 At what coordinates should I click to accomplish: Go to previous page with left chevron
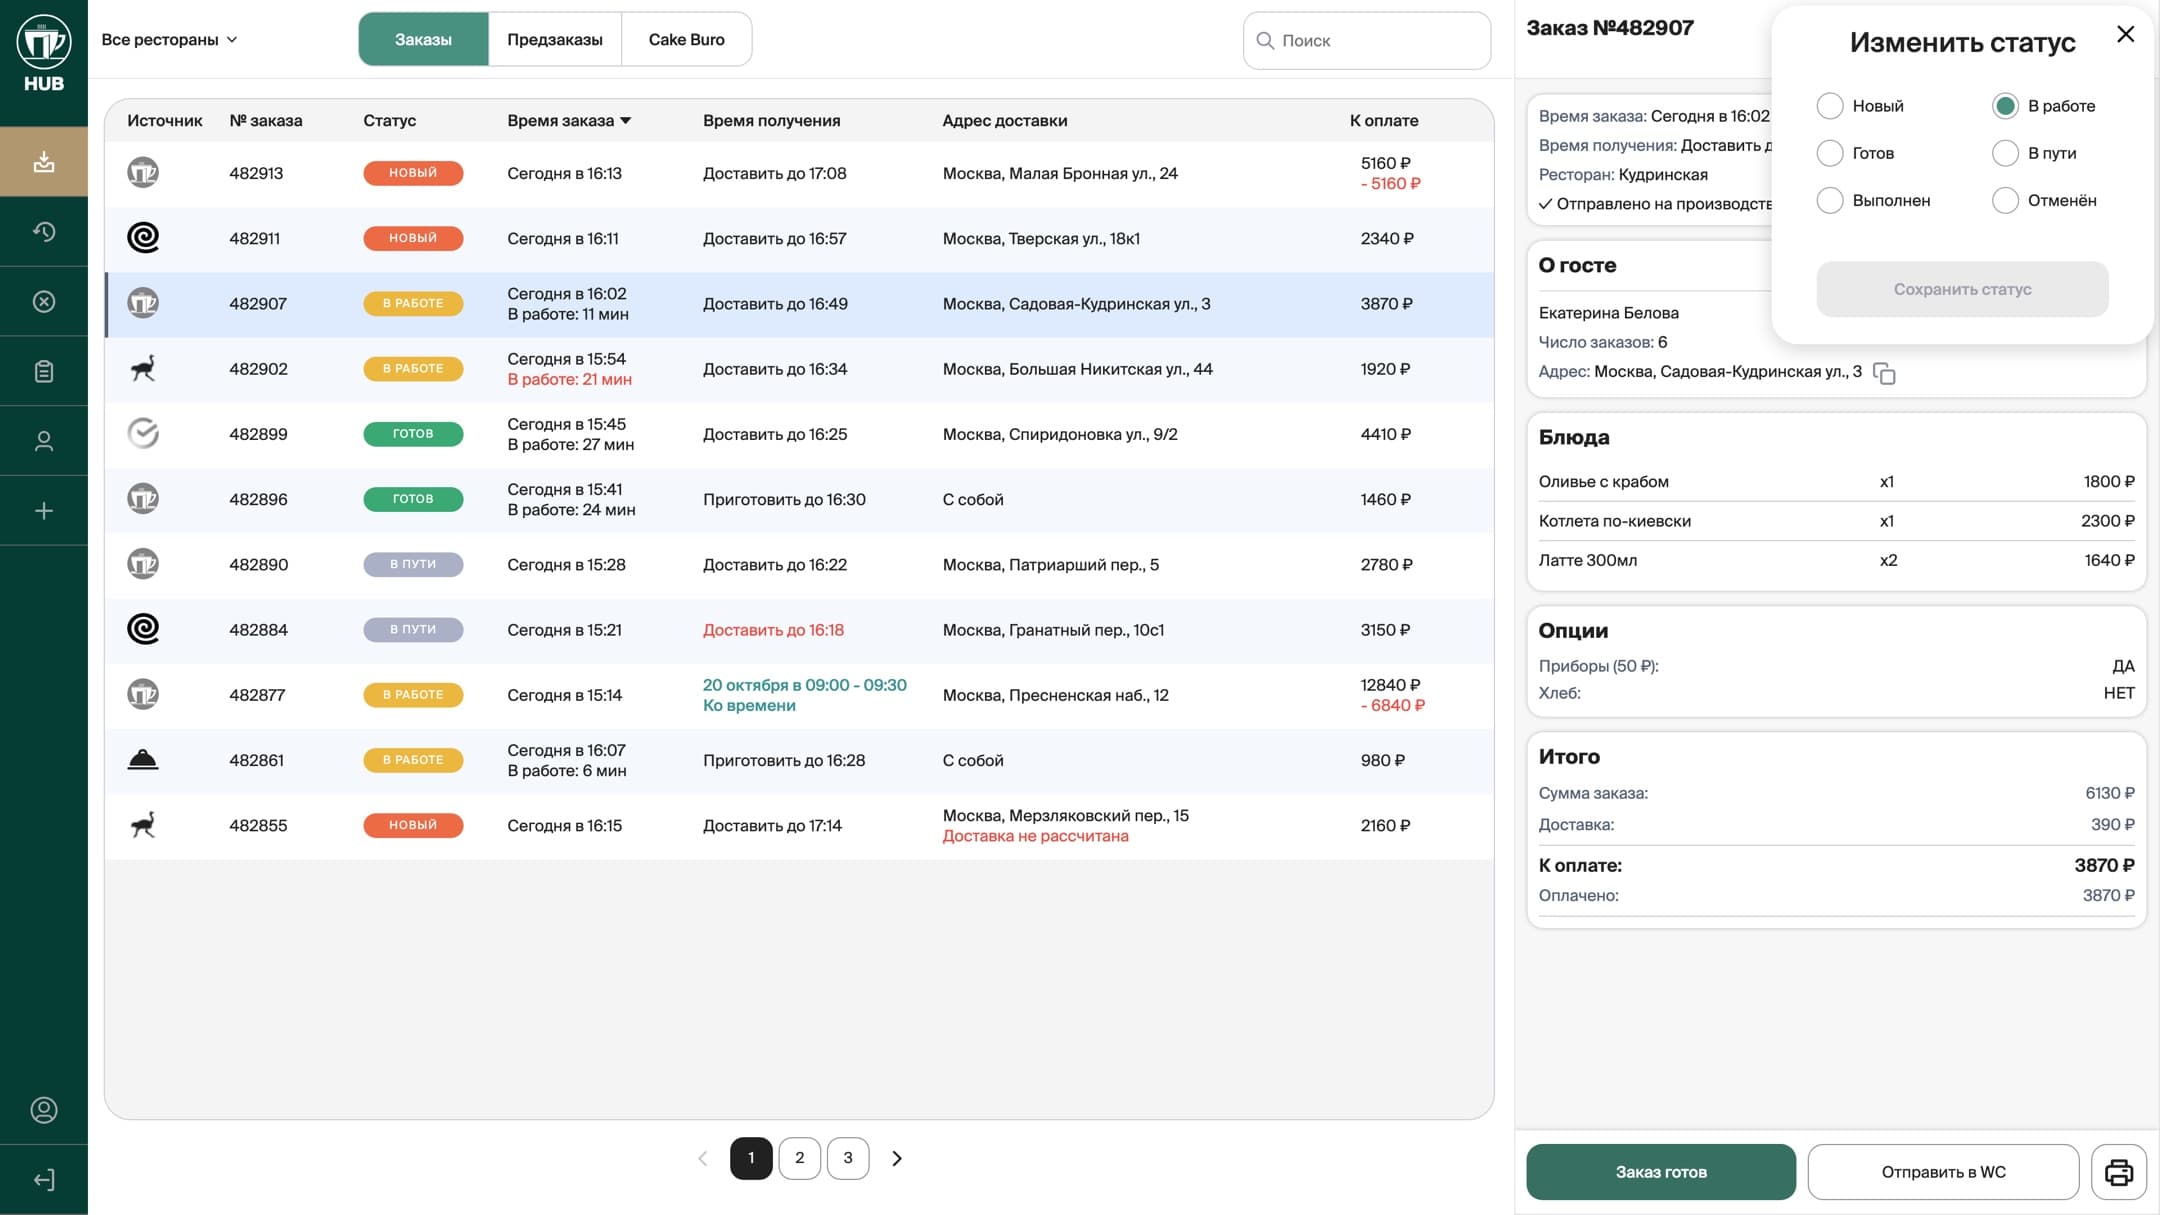(x=702, y=1158)
